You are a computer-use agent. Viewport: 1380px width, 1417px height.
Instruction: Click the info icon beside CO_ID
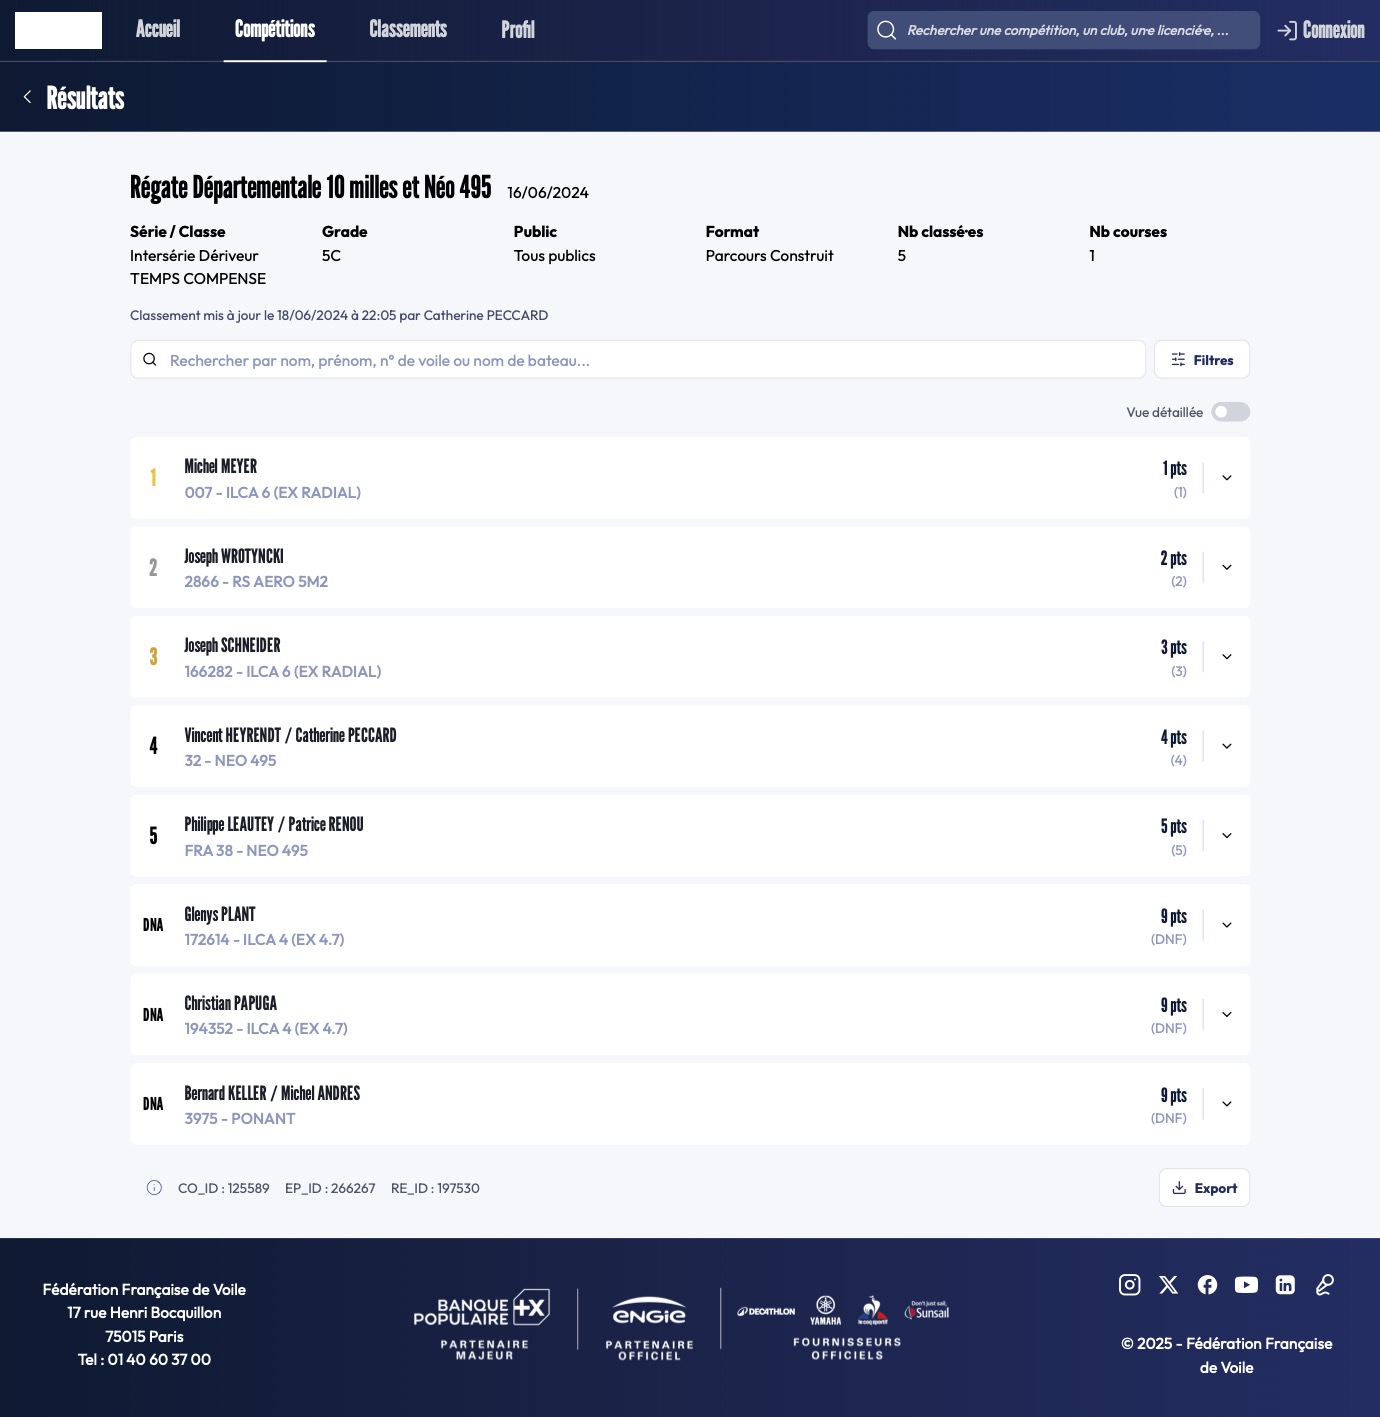pyautogui.click(x=154, y=1188)
